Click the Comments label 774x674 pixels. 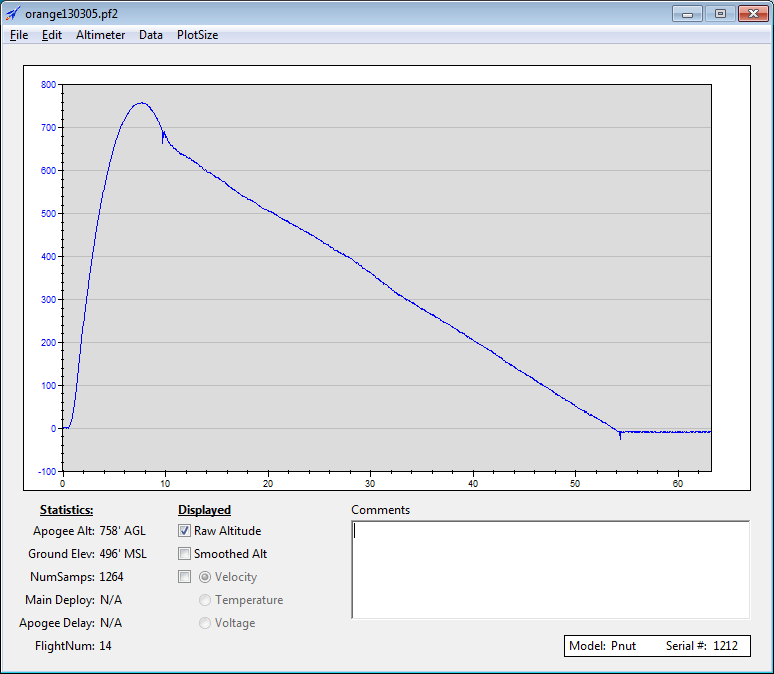[x=381, y=510]
